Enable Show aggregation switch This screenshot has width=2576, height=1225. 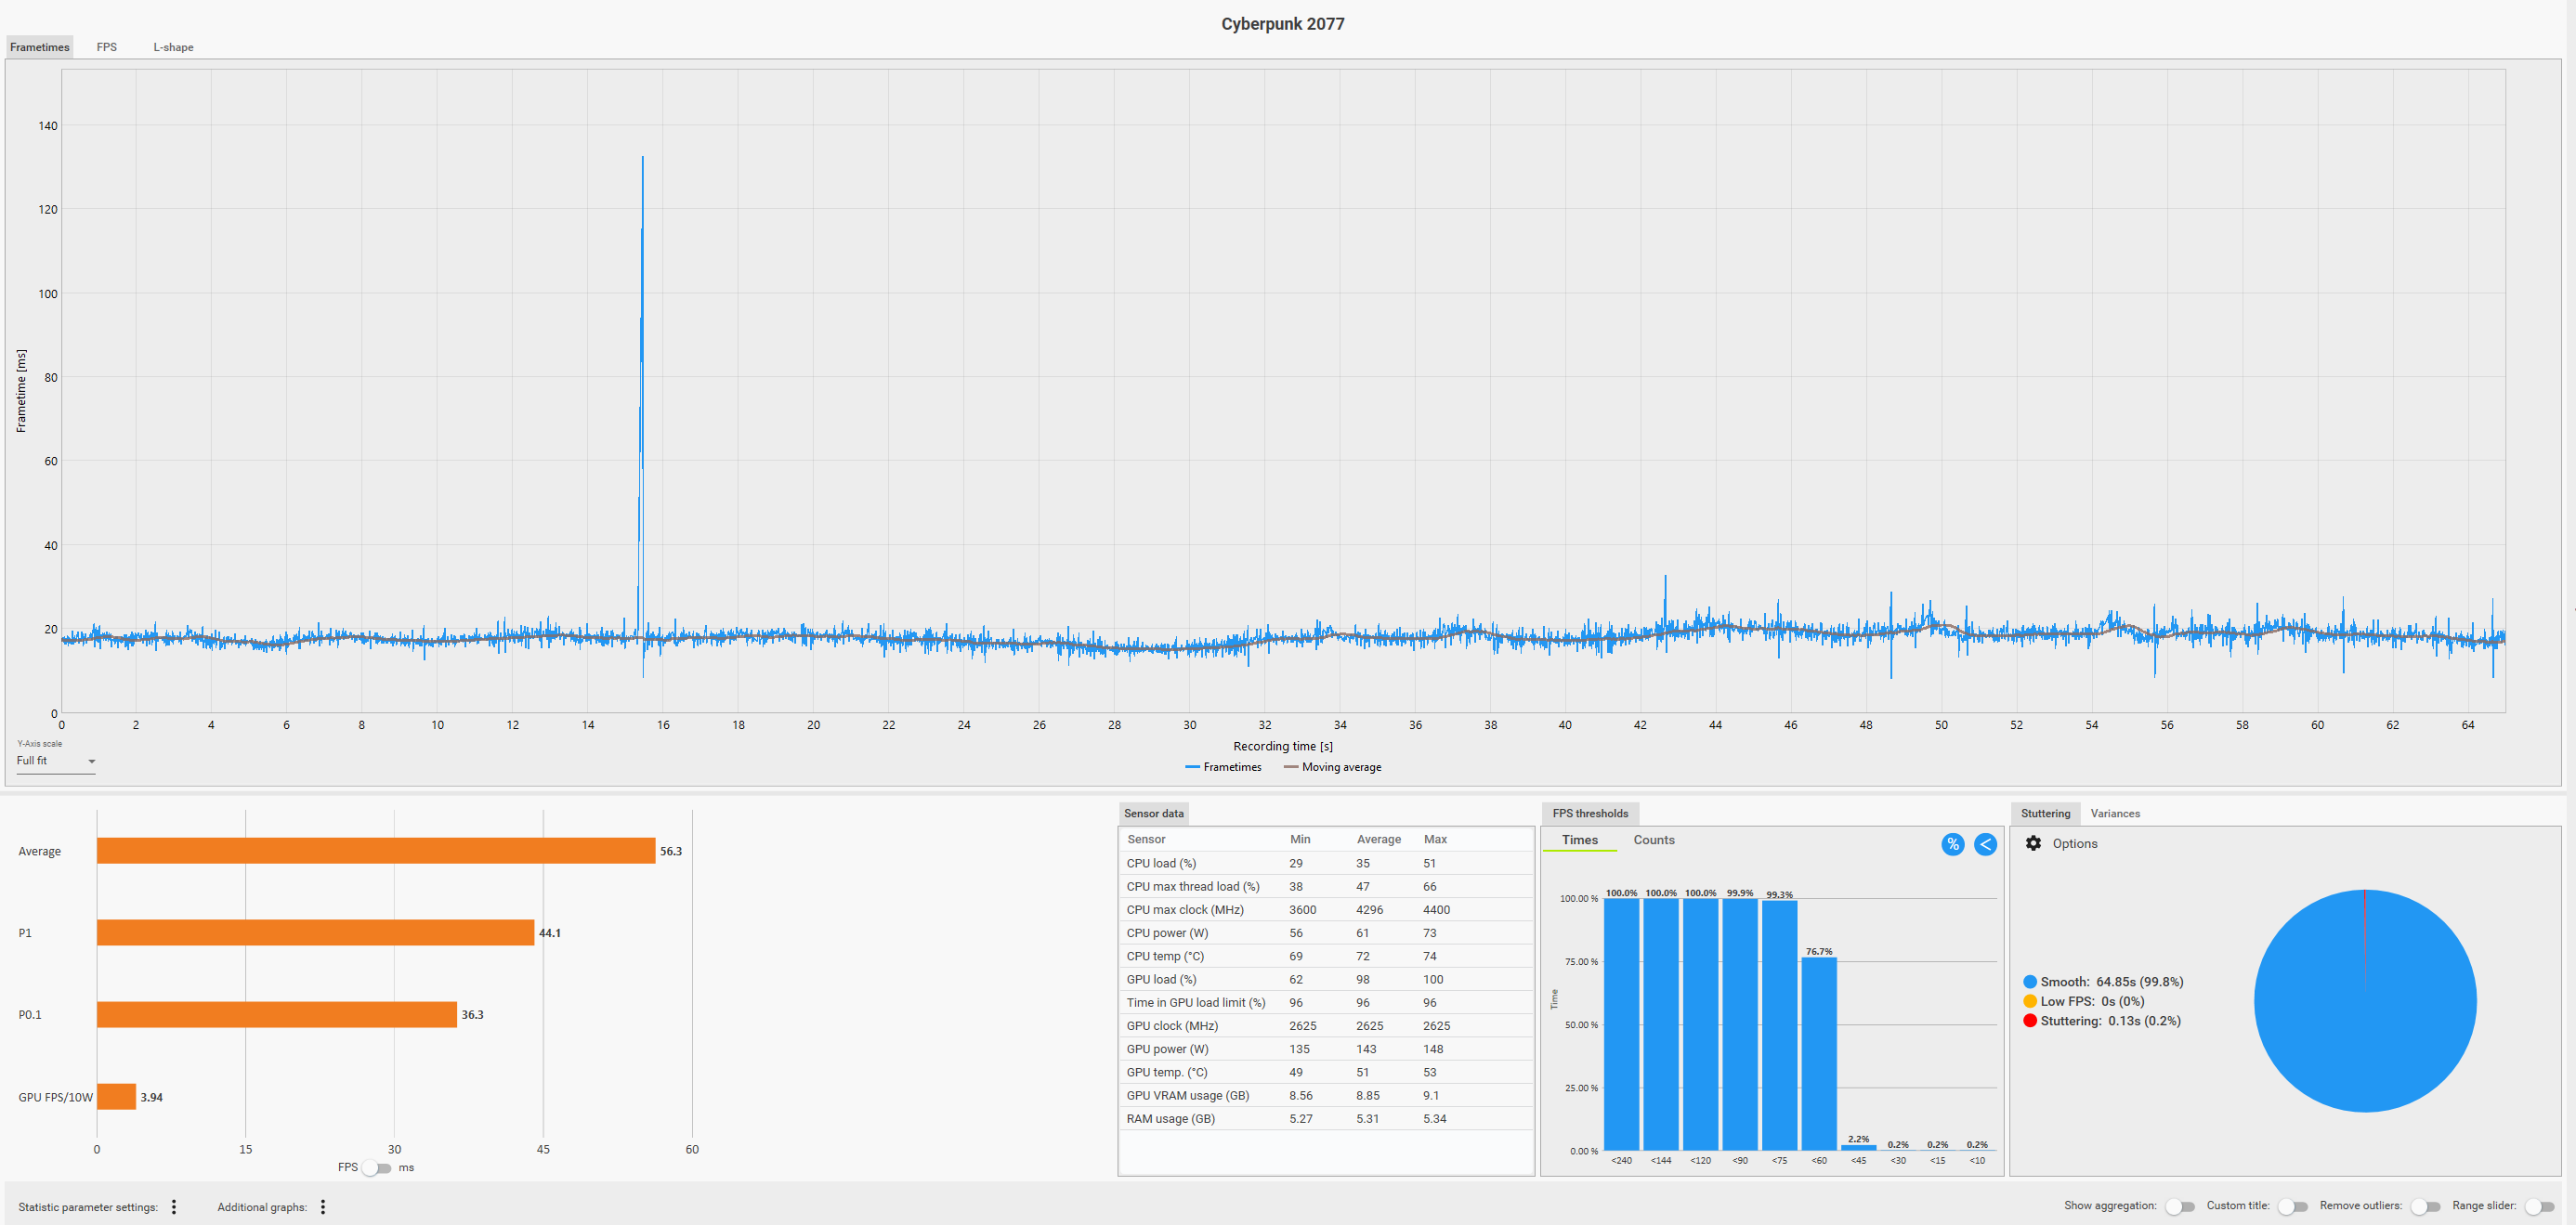coord(2179,1207)
